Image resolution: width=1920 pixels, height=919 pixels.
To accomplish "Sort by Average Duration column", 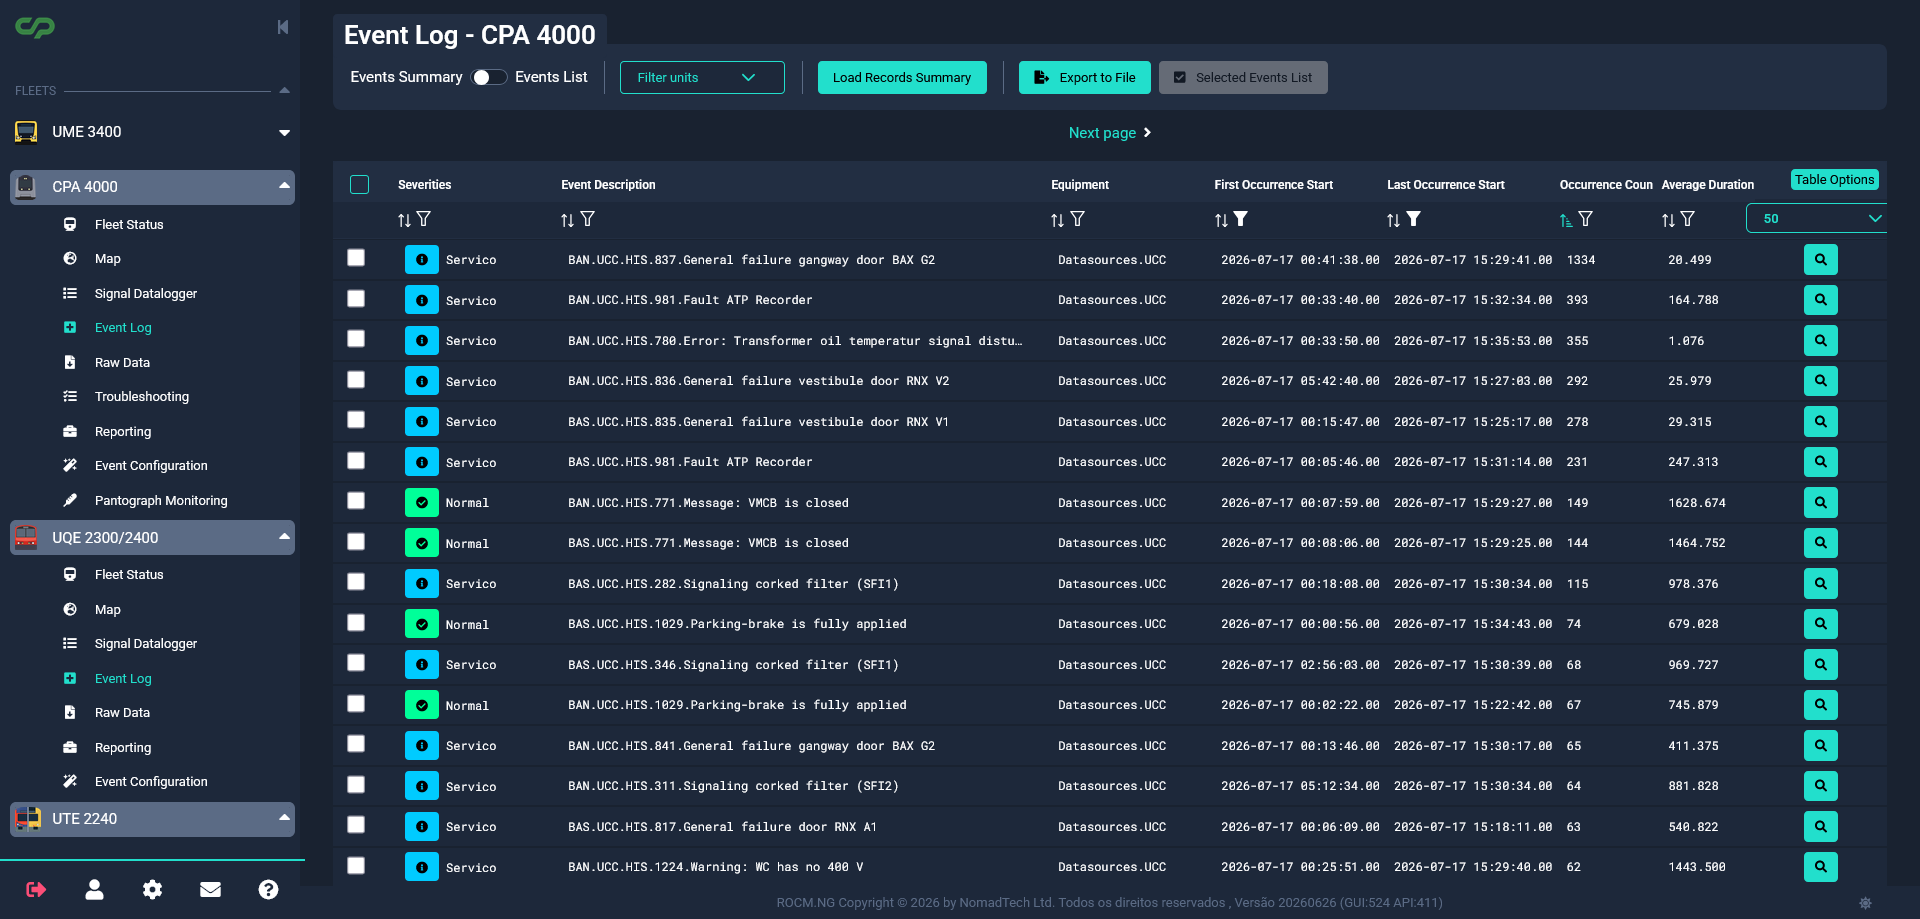I will 1668,220.
